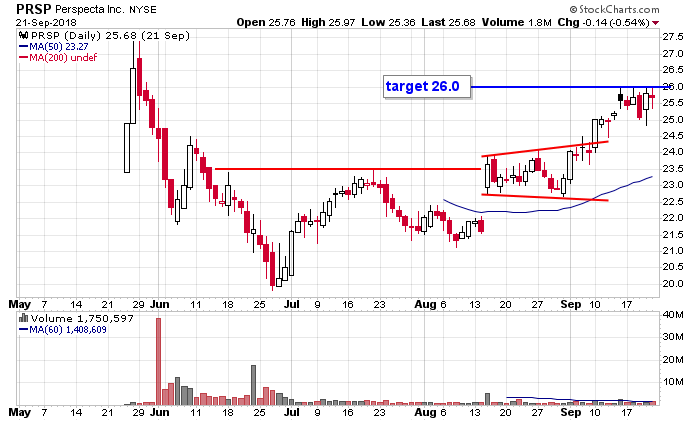Click the red 23.5 horizontal resistance line
This screenshot has height=421, width=700.
pyautogui.click(x=348, y=169)
